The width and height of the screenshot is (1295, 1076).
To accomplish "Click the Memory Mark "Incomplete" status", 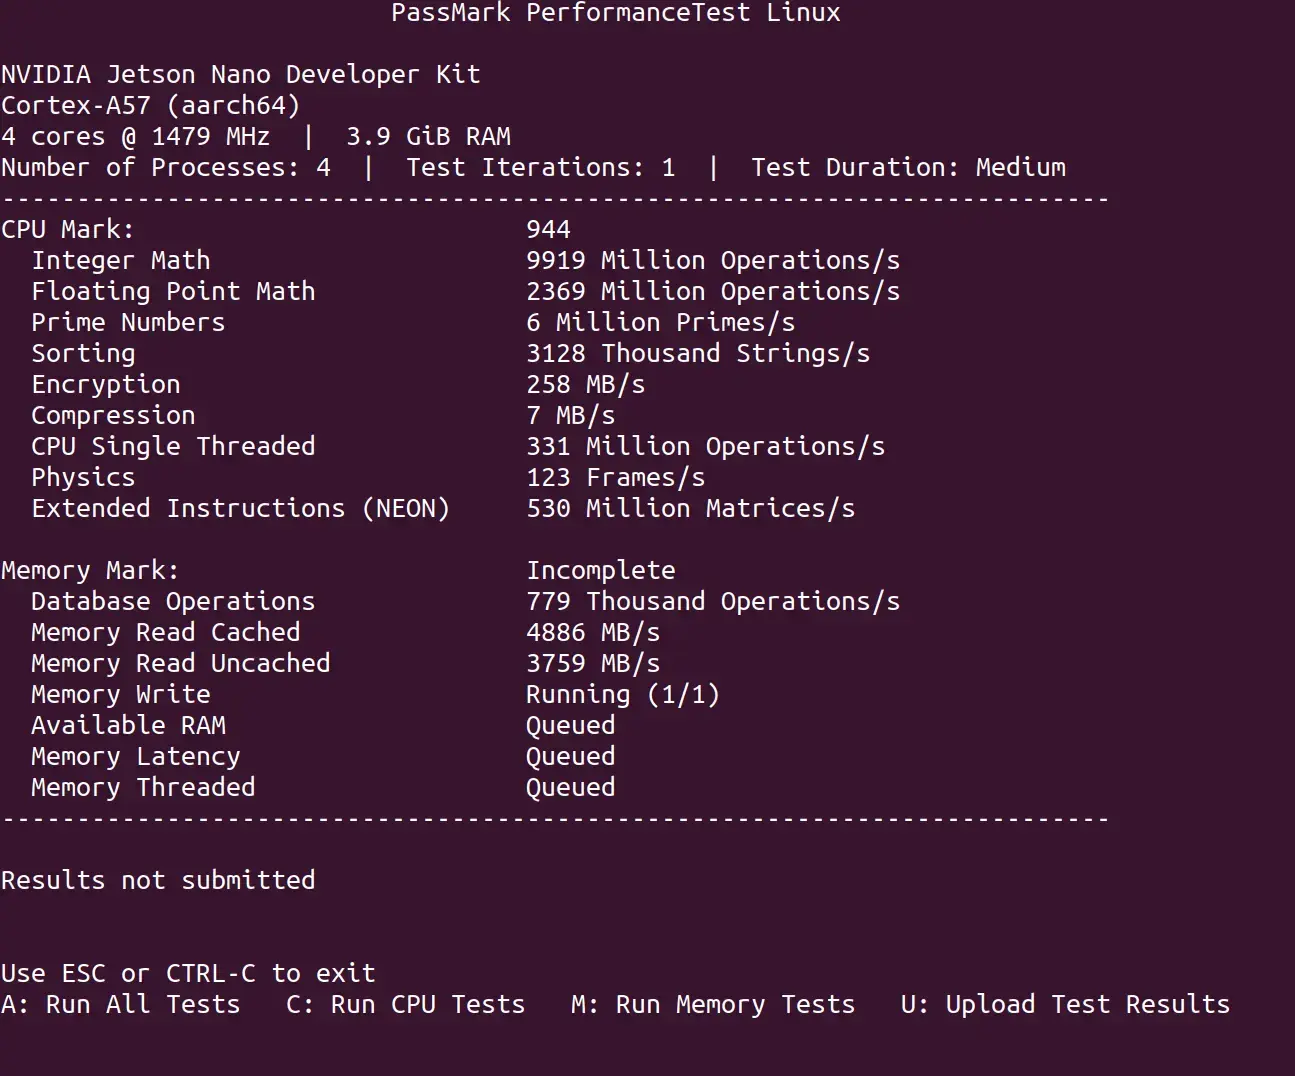I will click(x=600, y=570).
